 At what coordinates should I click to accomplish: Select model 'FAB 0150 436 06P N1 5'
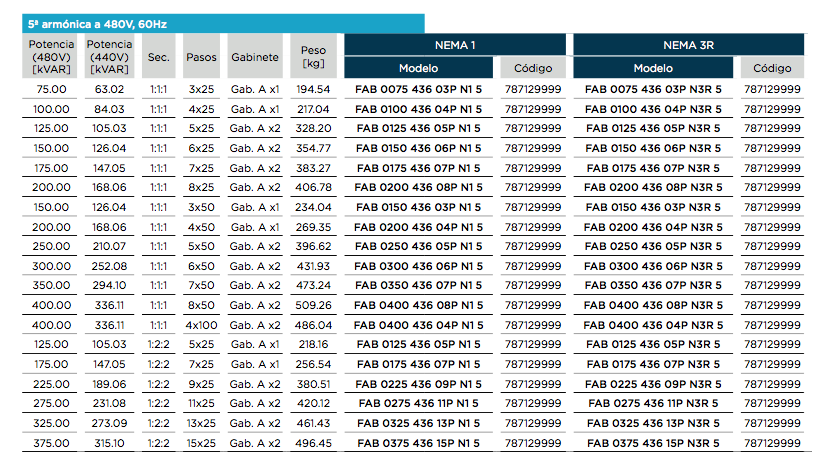tap(418, 148)
